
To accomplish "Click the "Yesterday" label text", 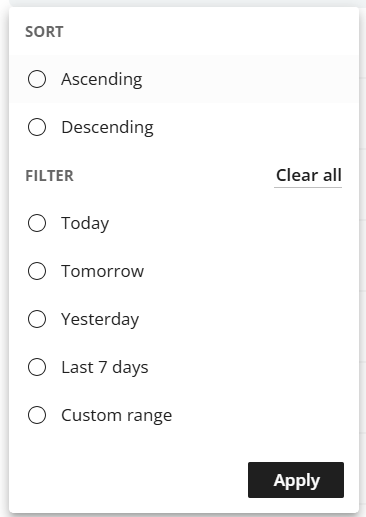I will [x=100, y=320].
